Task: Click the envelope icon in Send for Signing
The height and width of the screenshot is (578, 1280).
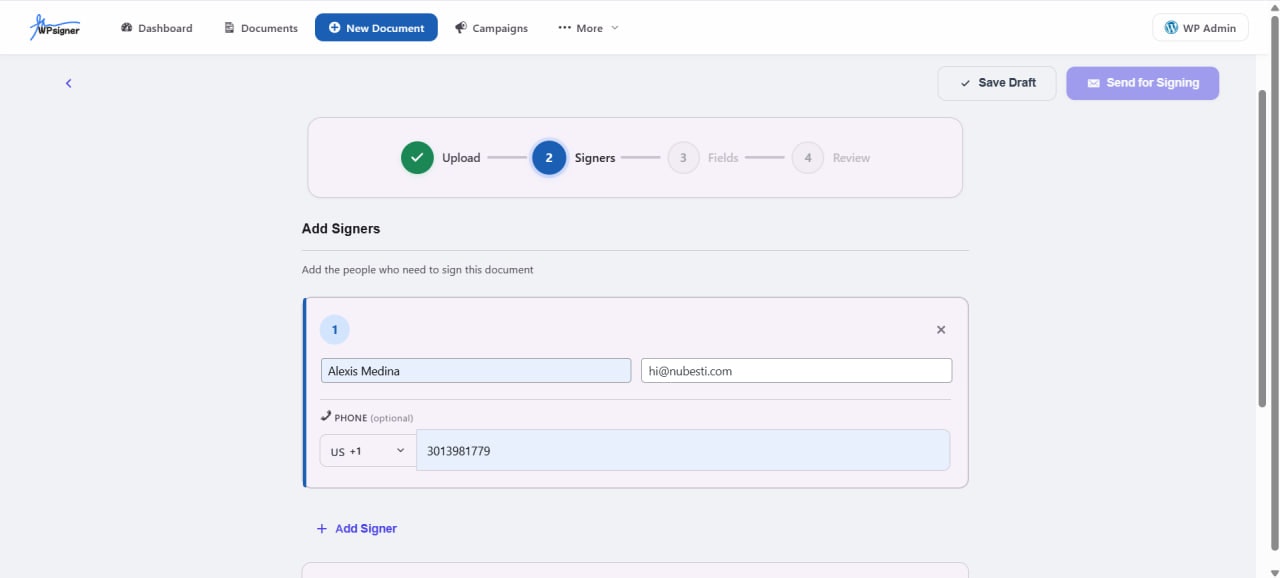Action: click(x=1093, y=83)
